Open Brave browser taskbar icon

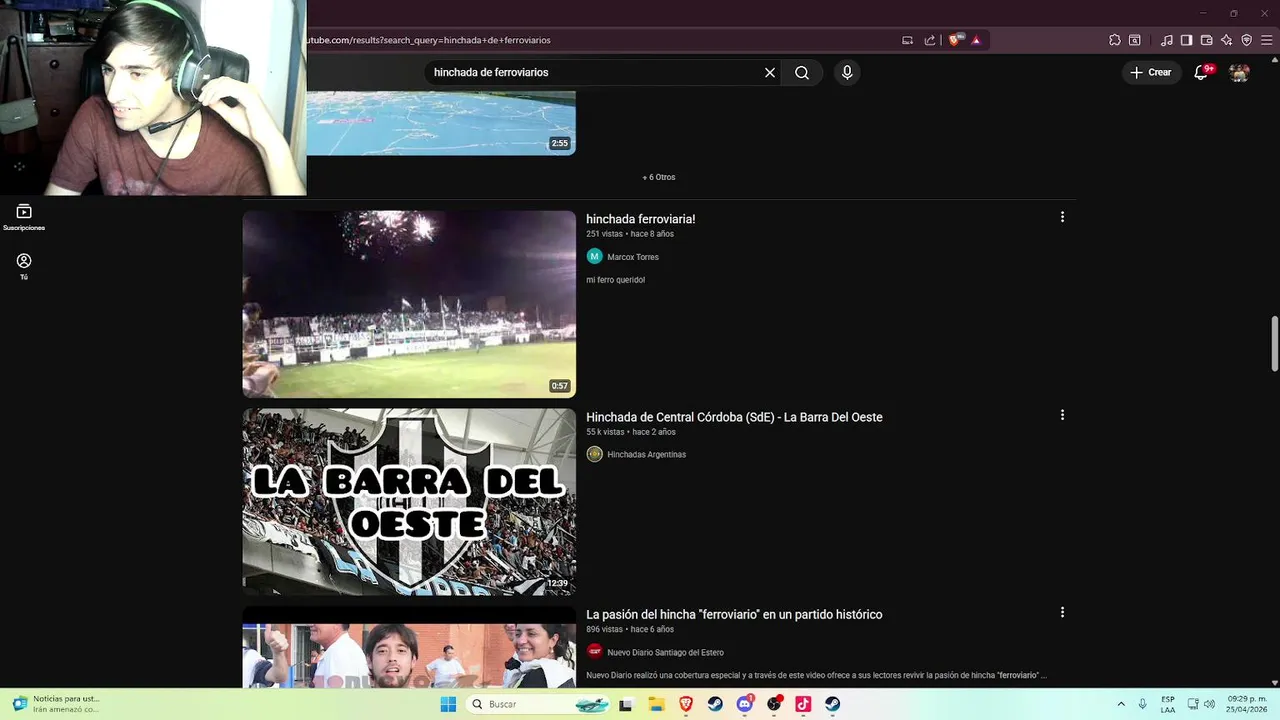(686, 704)
